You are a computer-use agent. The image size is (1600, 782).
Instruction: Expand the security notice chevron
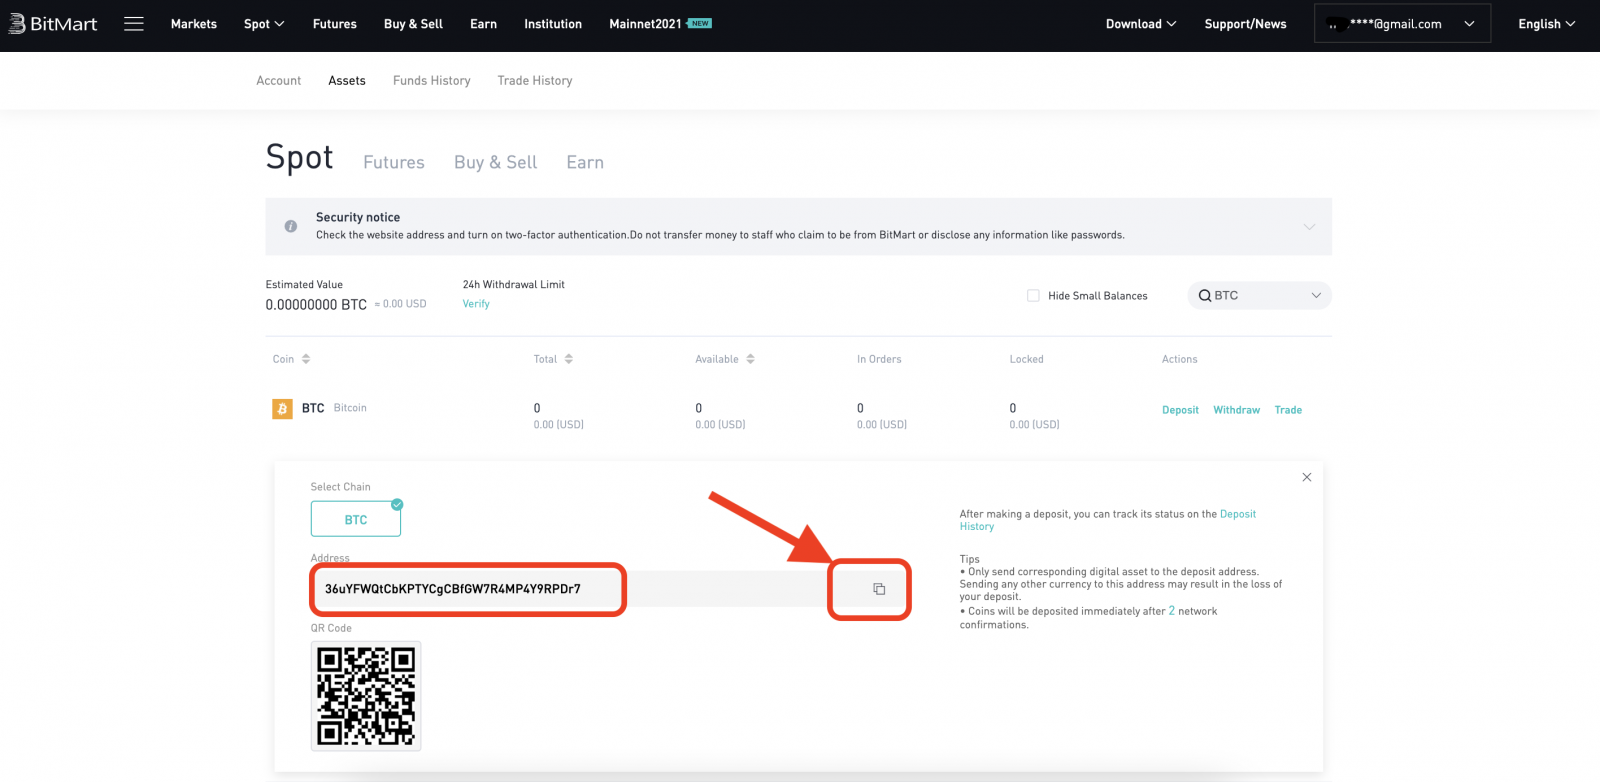[1309, 227]
